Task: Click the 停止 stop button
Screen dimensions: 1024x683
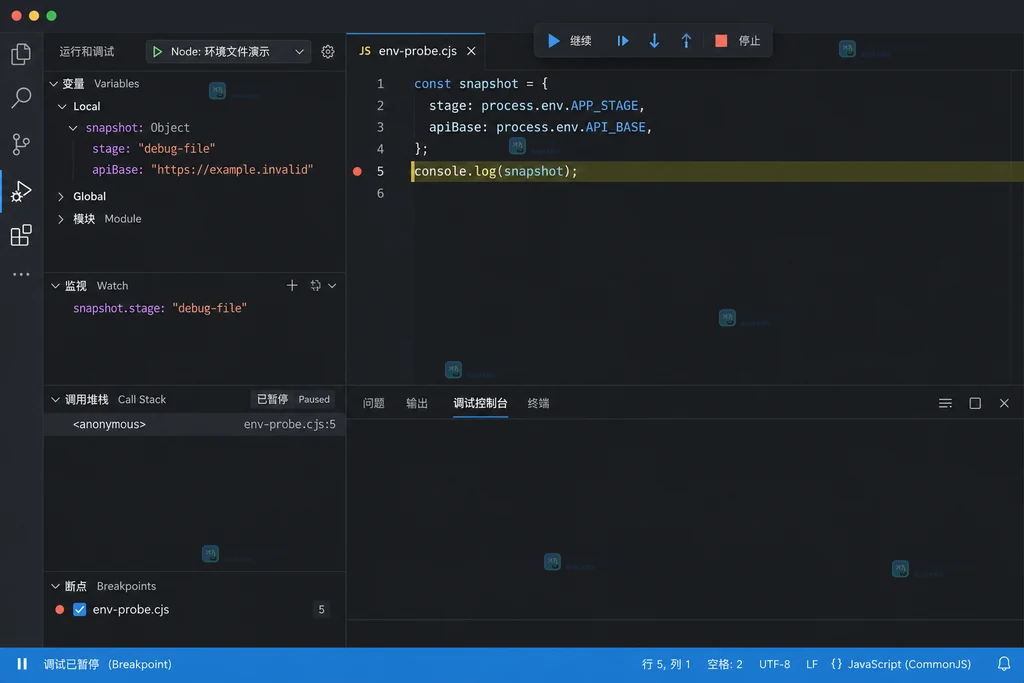Action: click(737, 41)
